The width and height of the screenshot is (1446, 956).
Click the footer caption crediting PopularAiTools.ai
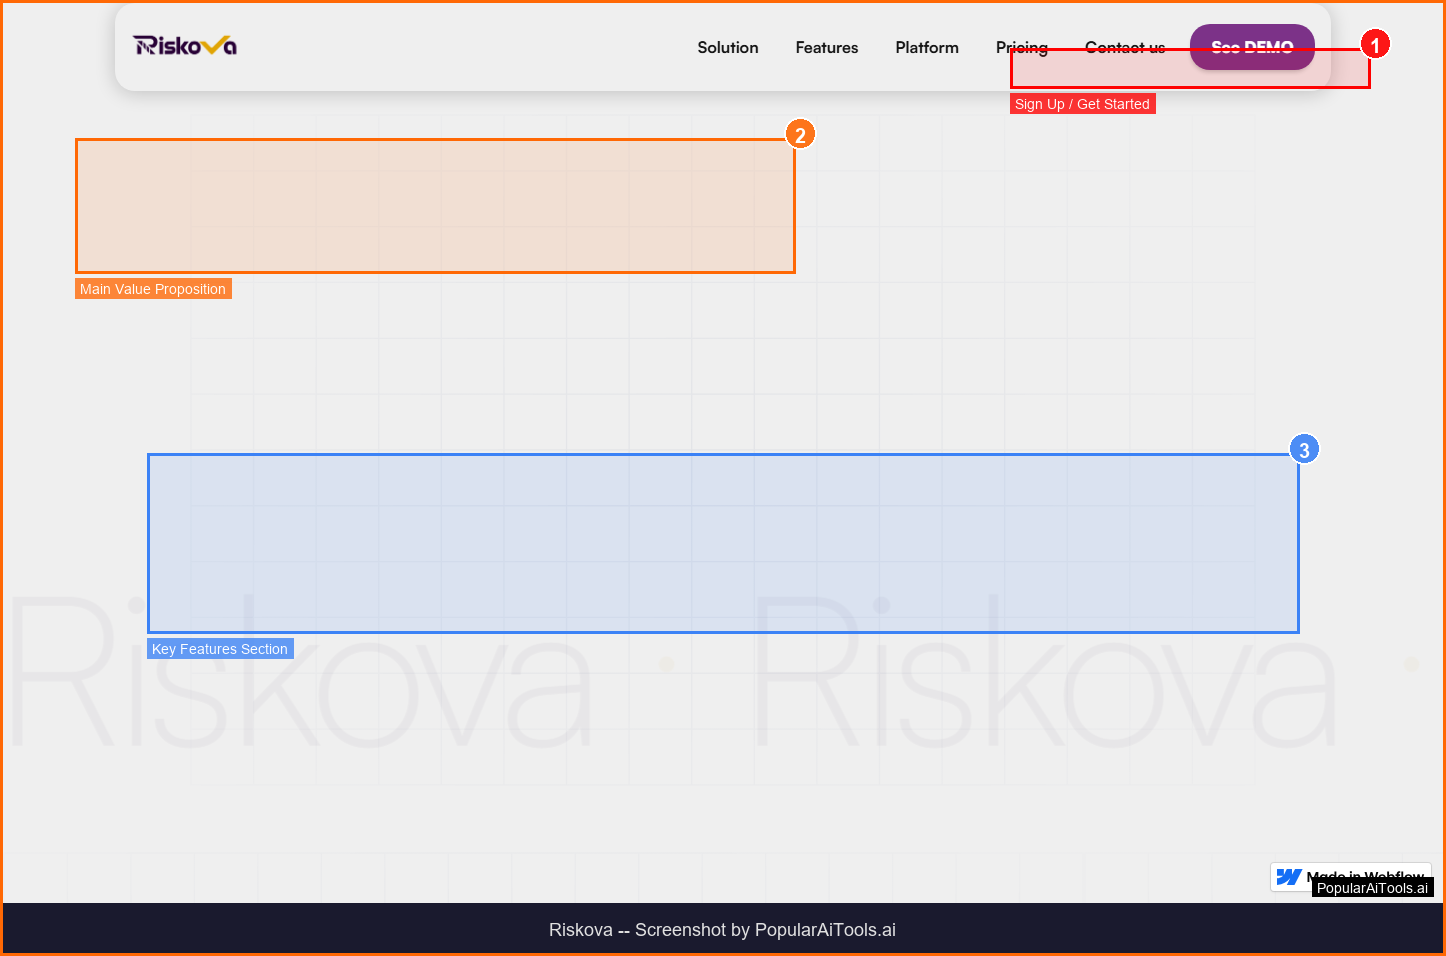click(x=722, y=930)
